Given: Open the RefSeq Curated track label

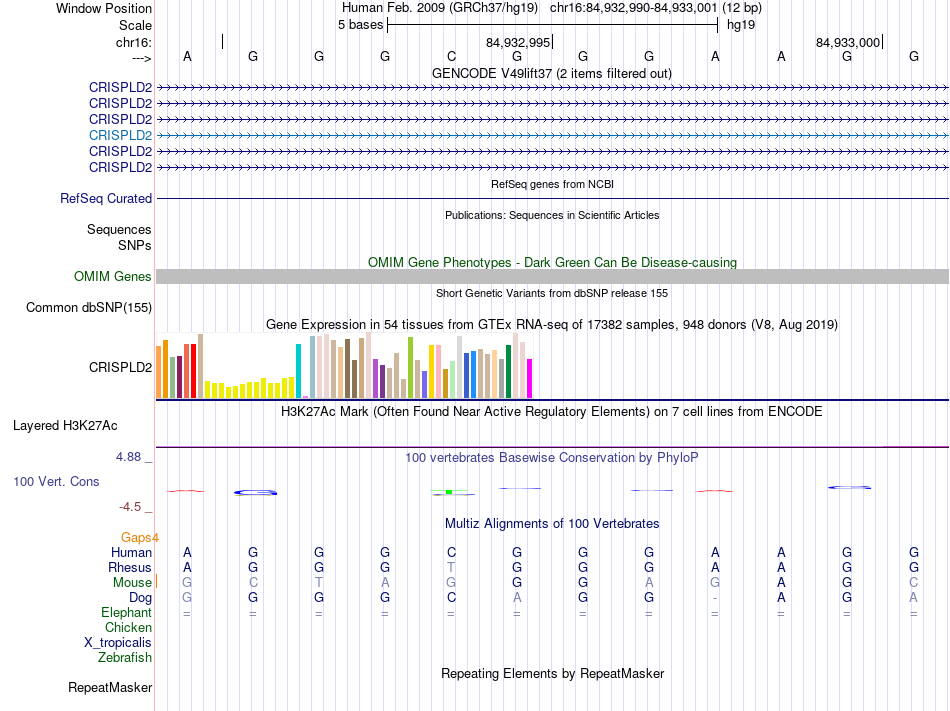Looking at the screenshot, I should click(x=106, y=199).
